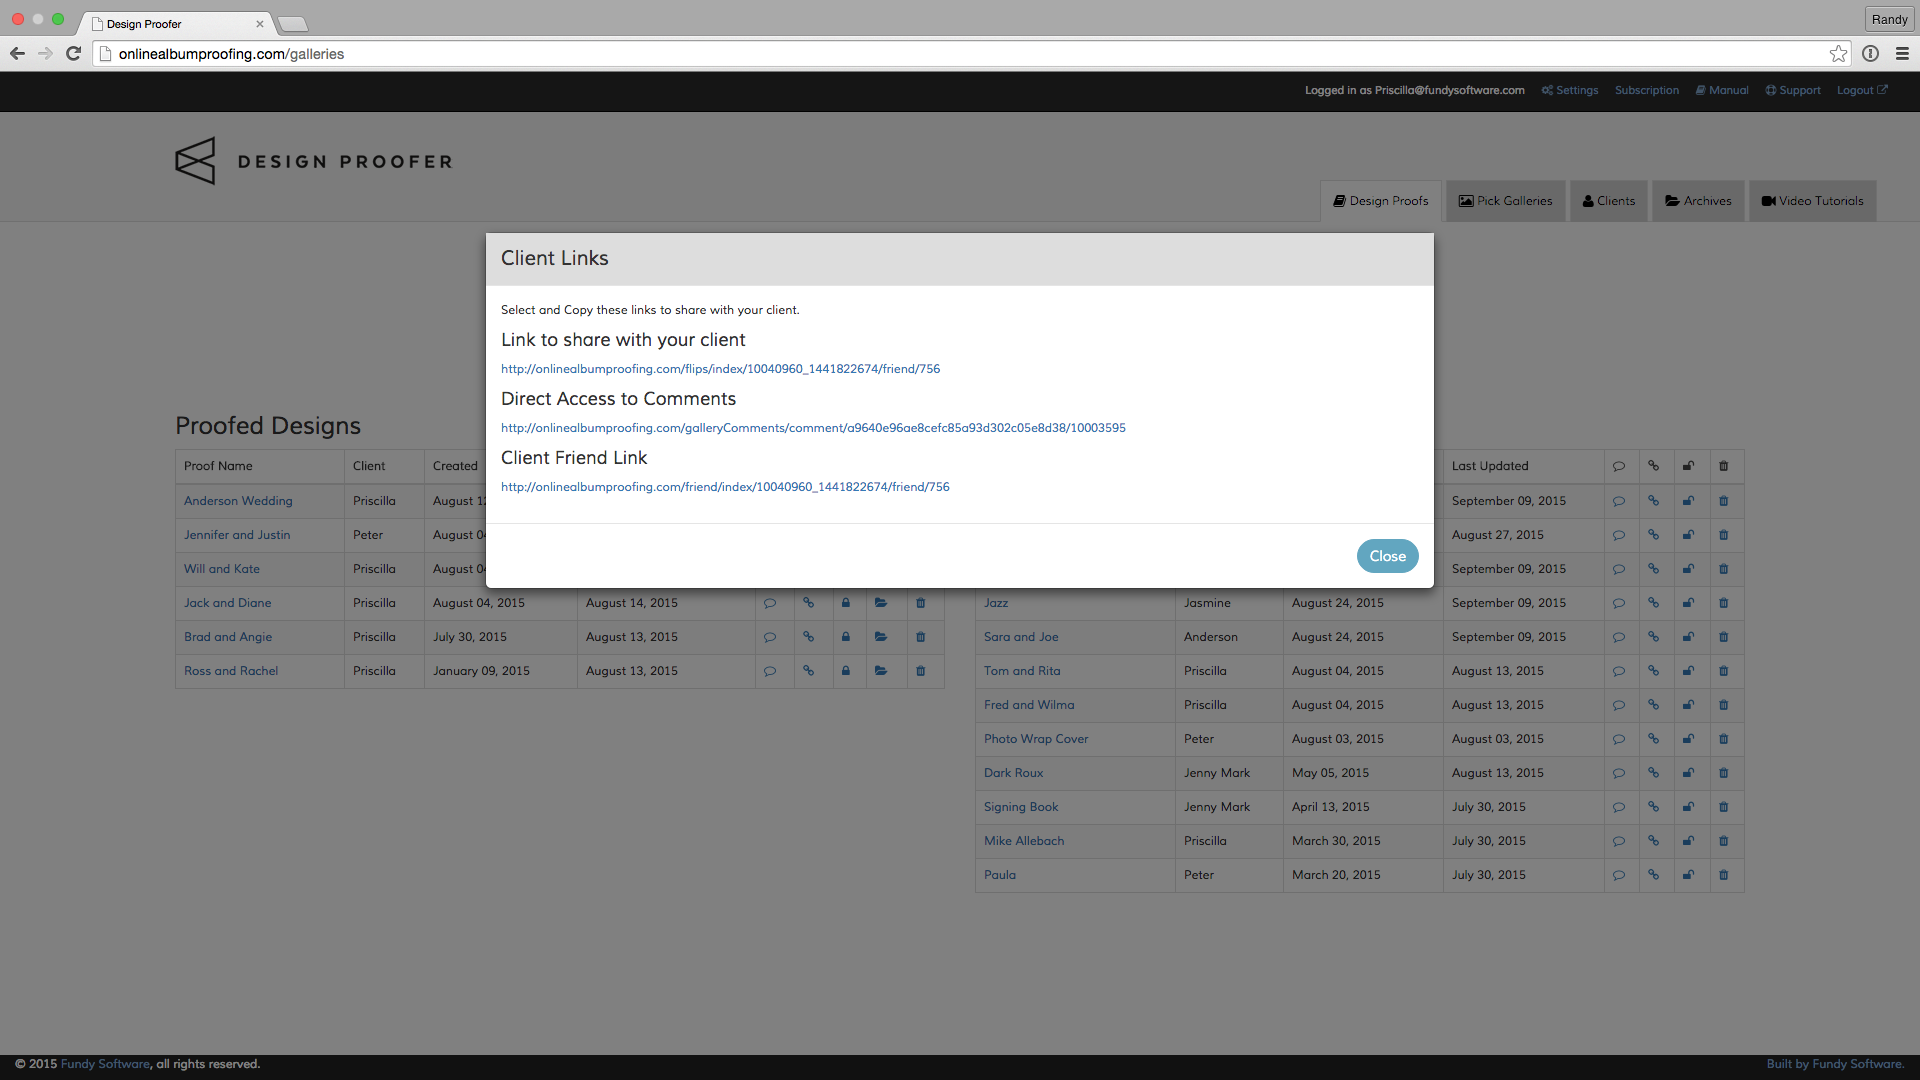
Task: Toggle unlock icon for Mike Allebach
Action: click(1688, 841)
